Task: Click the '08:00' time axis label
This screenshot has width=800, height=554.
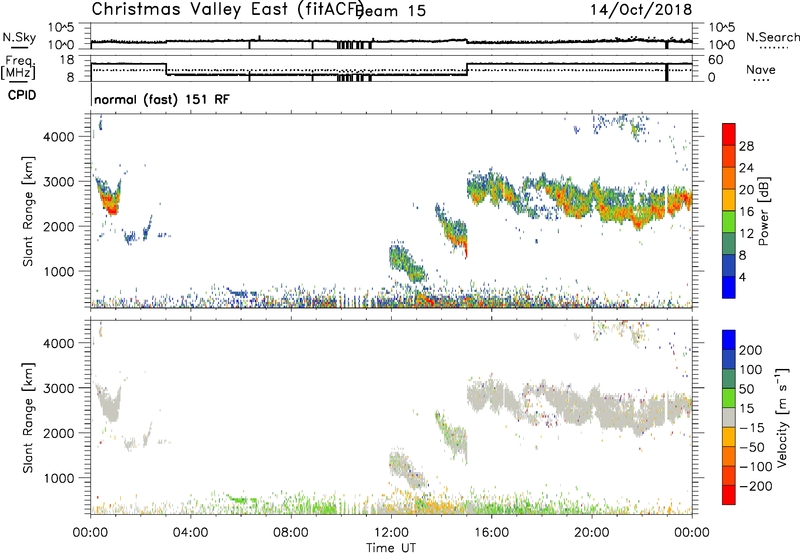Action: [291, 533]
